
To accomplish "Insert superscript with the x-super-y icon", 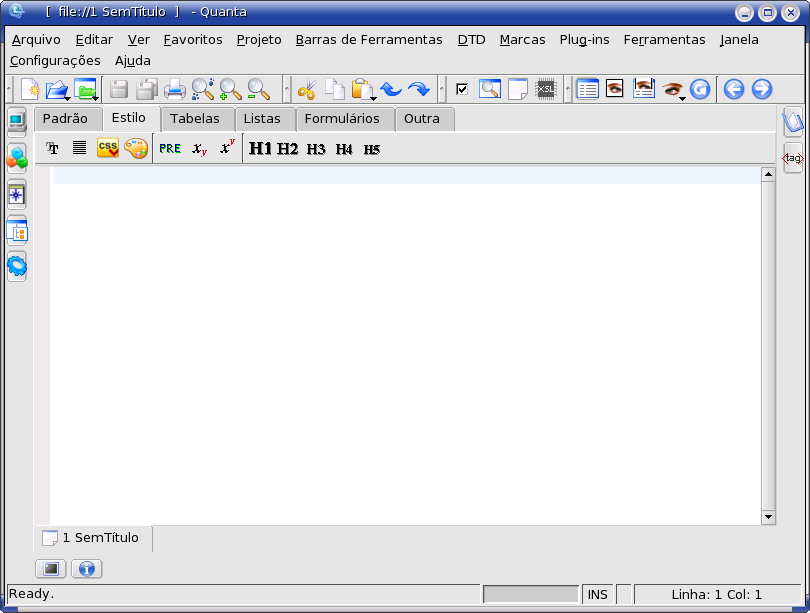I will pyautogui.click(x=227, y=148).
